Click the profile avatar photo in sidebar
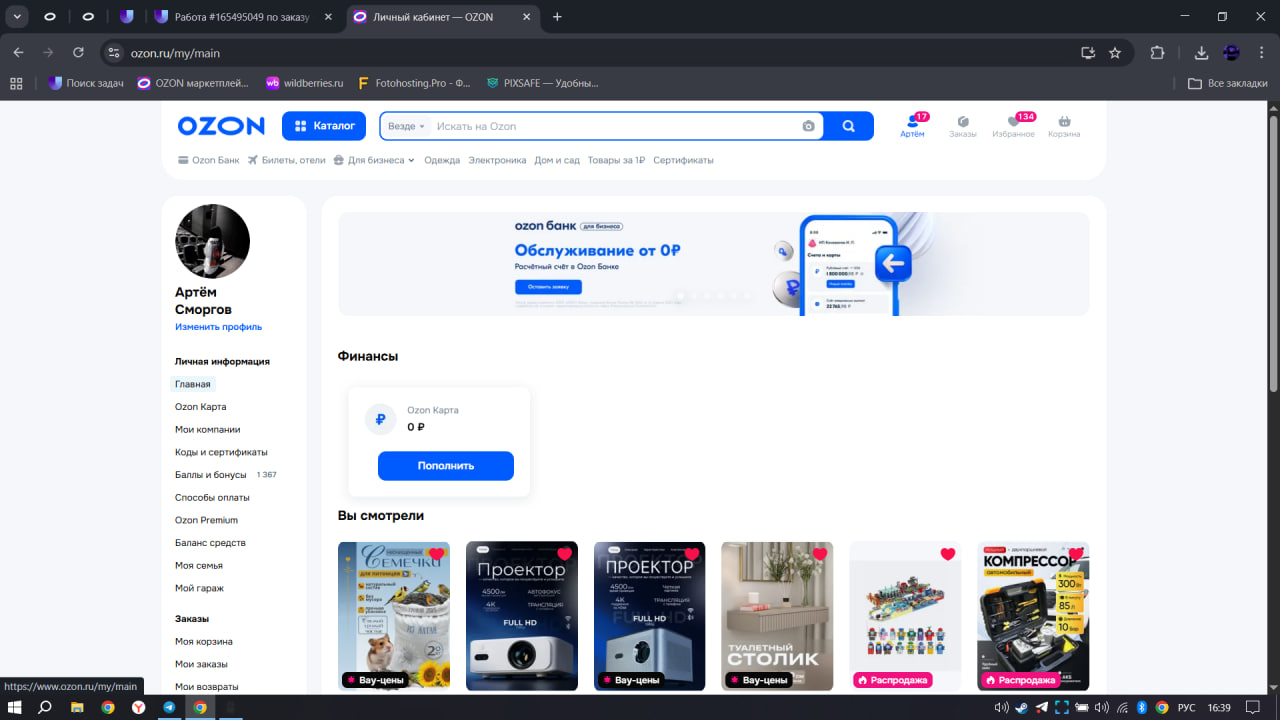This screenshot has height=720, width=1280. tap(212, 241)
